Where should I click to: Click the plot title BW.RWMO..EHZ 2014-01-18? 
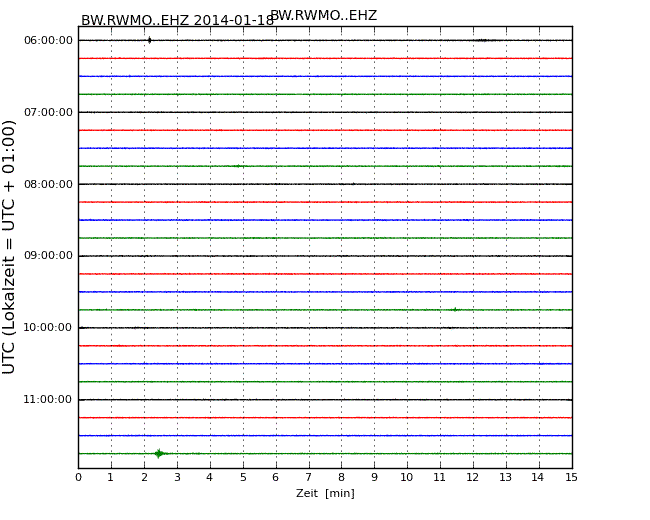pos(177,20)
